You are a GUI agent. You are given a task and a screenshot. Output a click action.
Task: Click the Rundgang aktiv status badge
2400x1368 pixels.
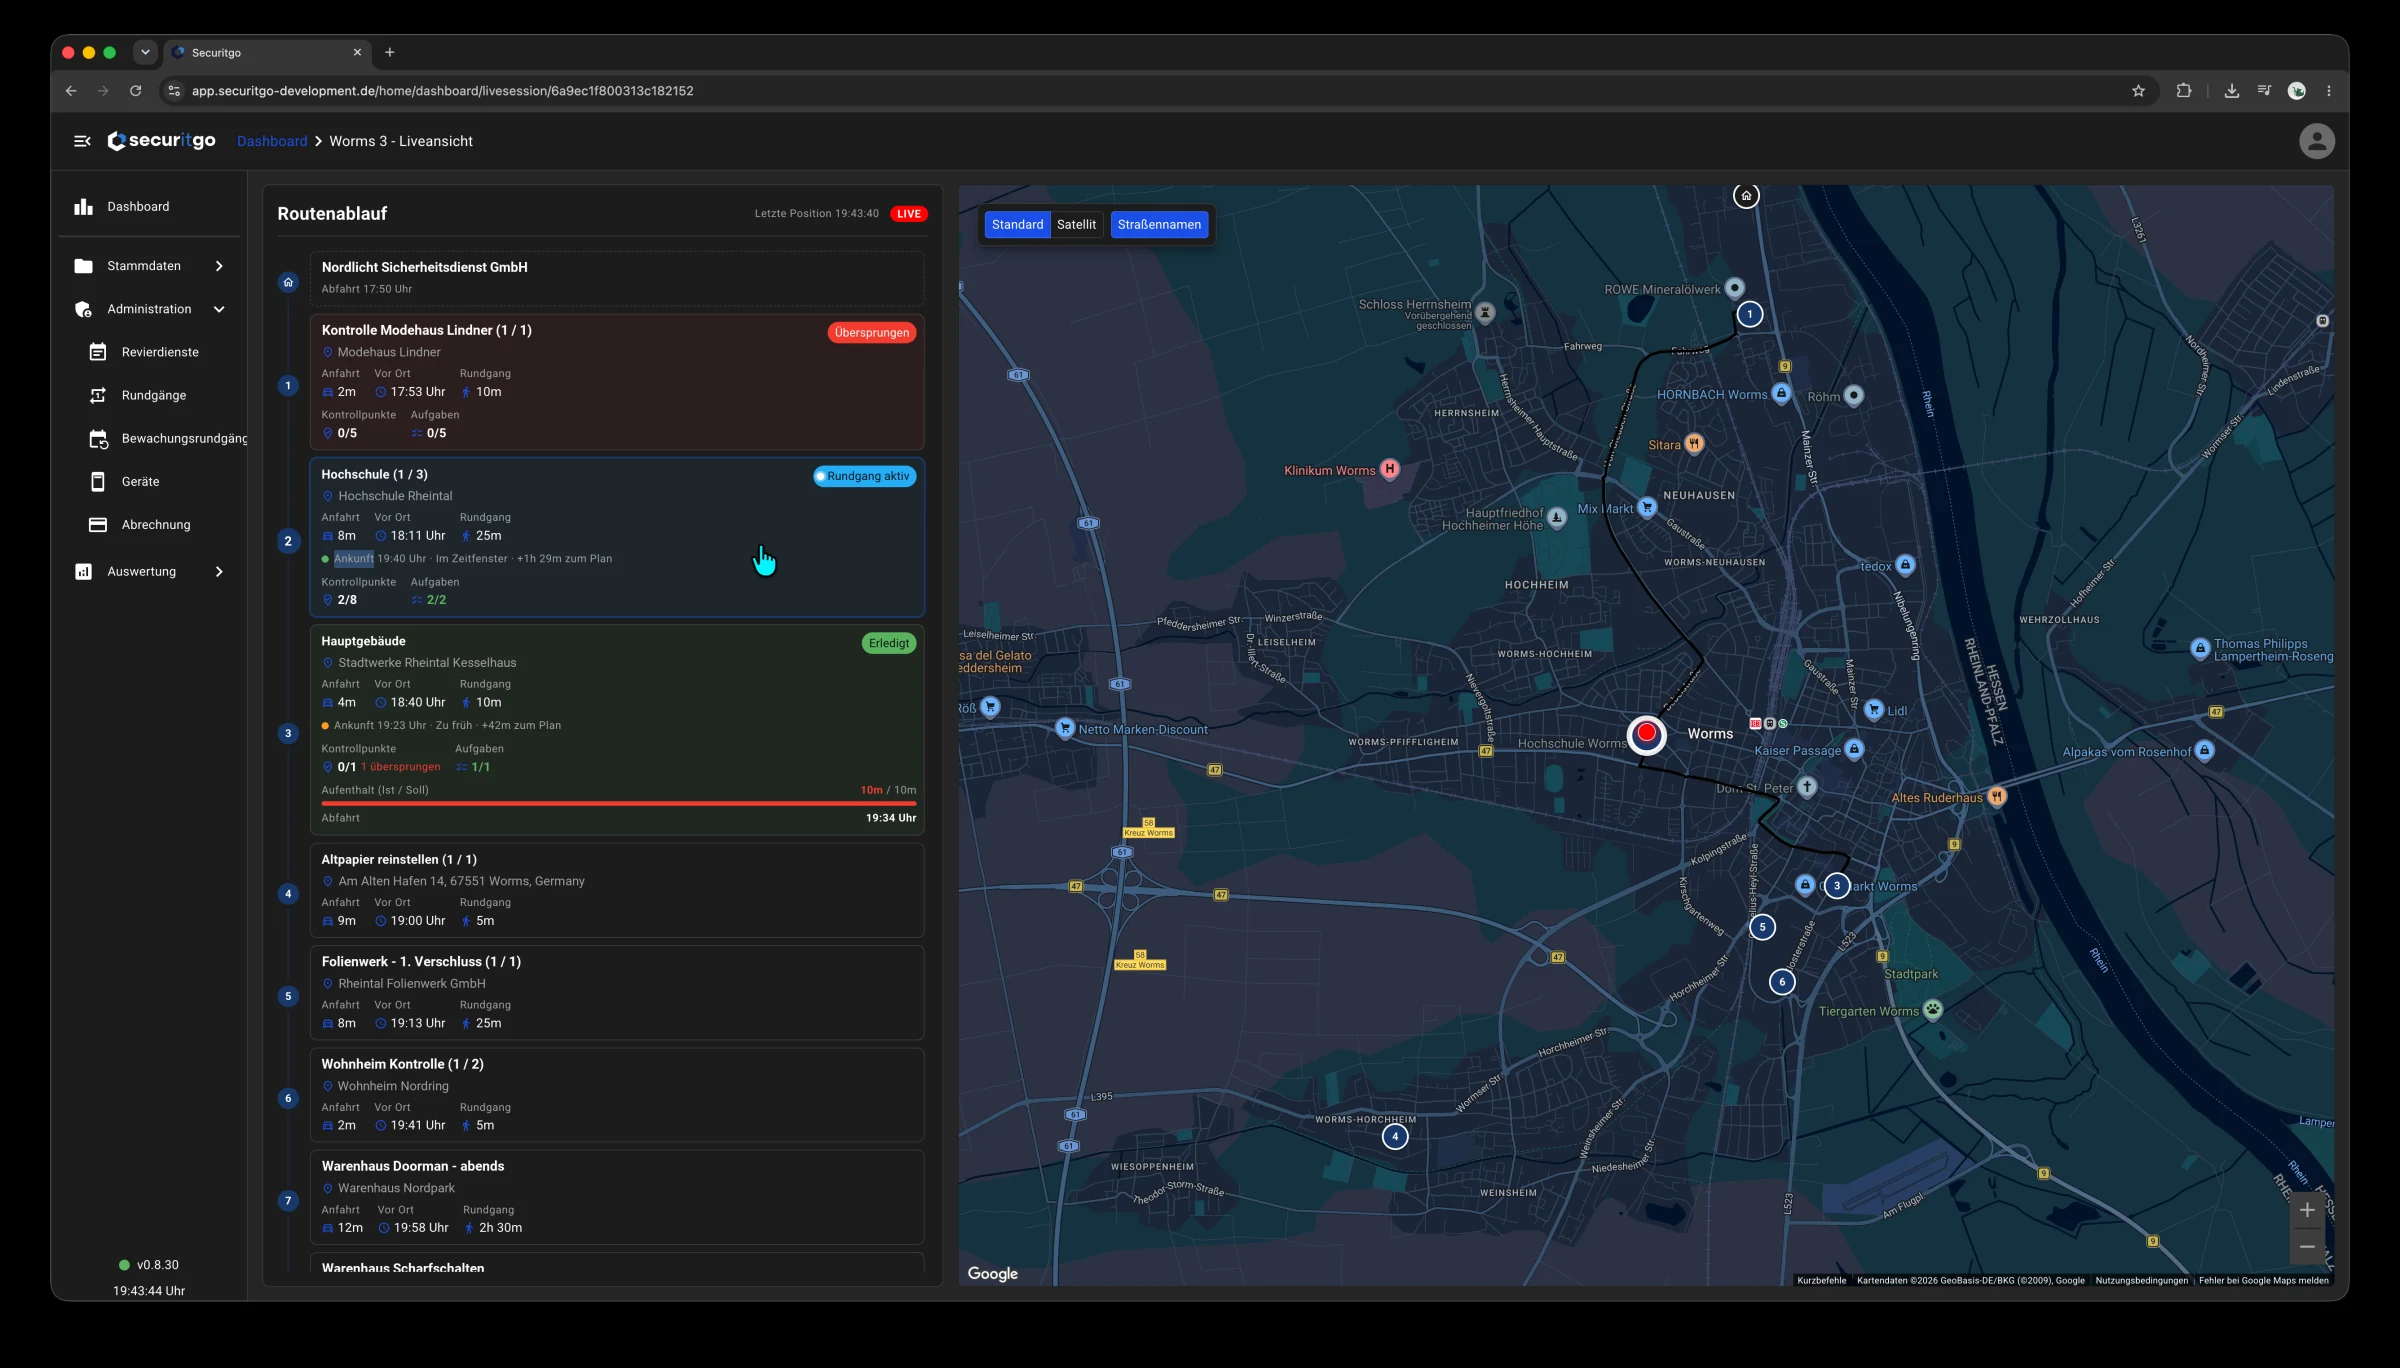[x=864, y=477]
